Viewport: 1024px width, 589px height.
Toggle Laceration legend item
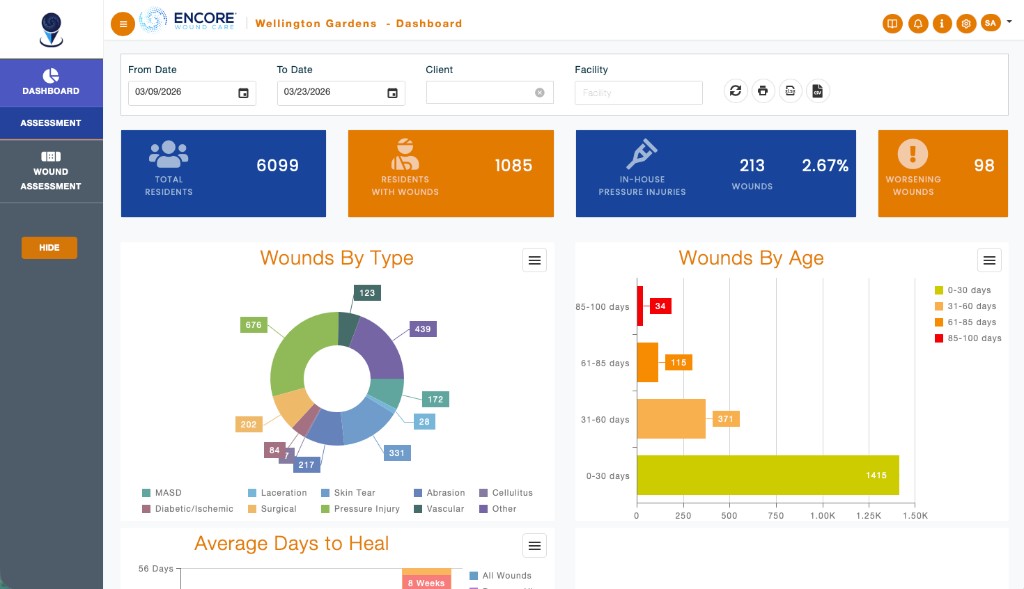[x=278, y=493]
